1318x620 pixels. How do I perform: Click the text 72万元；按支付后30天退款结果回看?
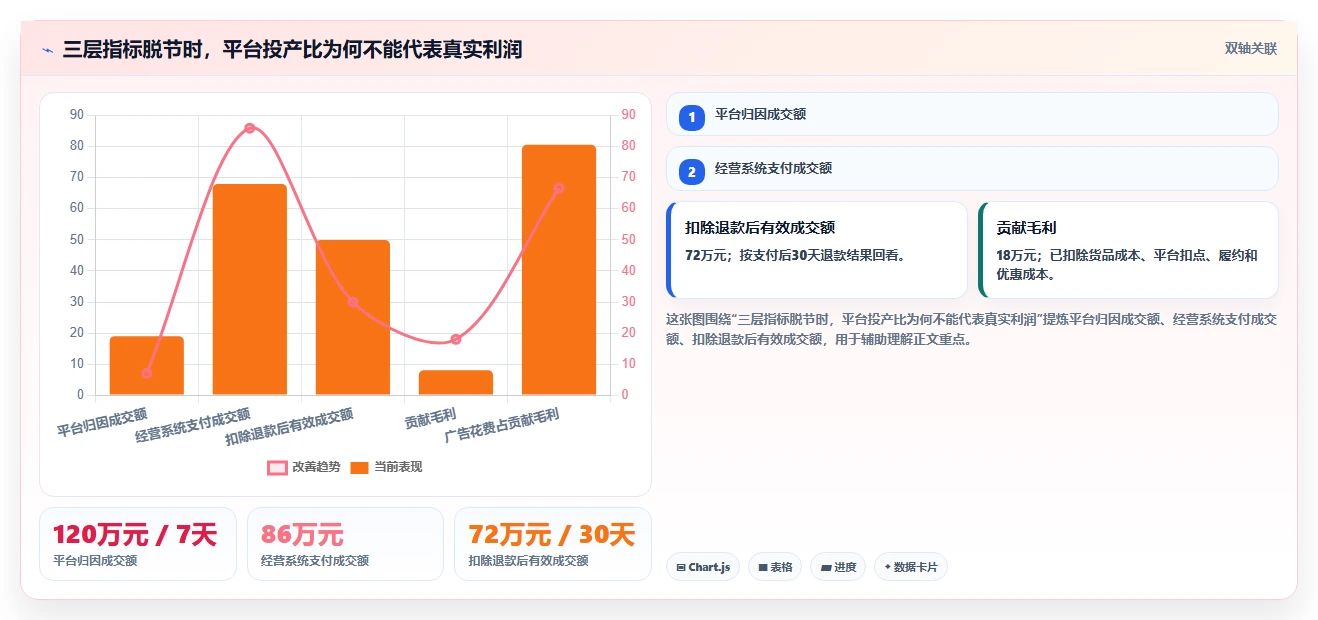(795, 255)
